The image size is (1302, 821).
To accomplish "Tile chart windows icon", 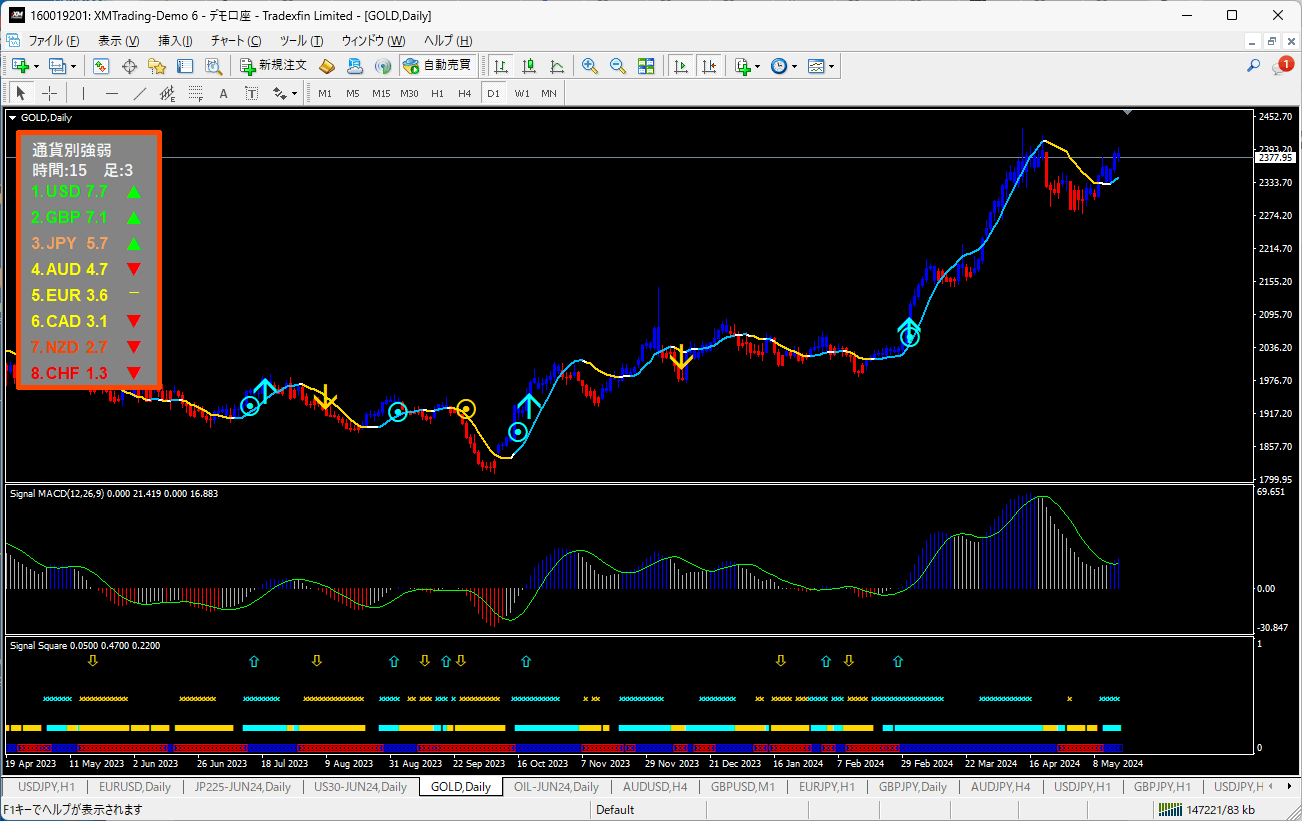I will (646, 66).
